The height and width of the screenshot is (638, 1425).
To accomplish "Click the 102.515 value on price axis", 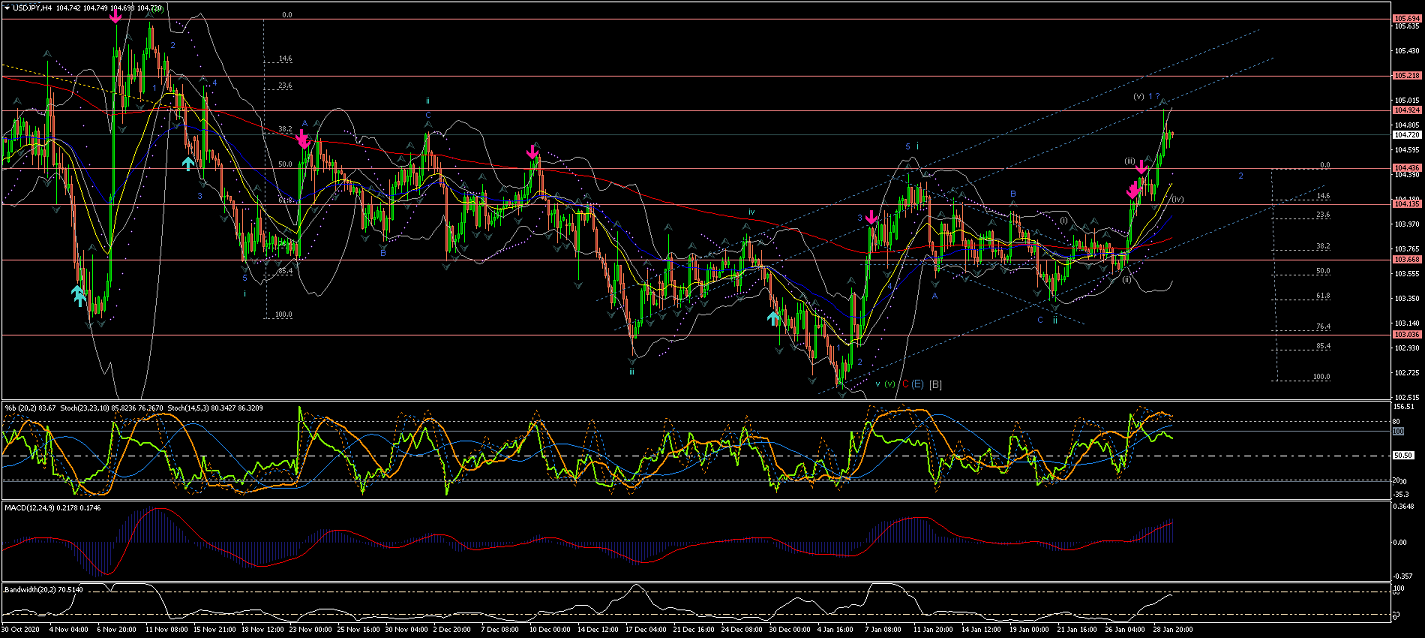I will point(1406,396).
